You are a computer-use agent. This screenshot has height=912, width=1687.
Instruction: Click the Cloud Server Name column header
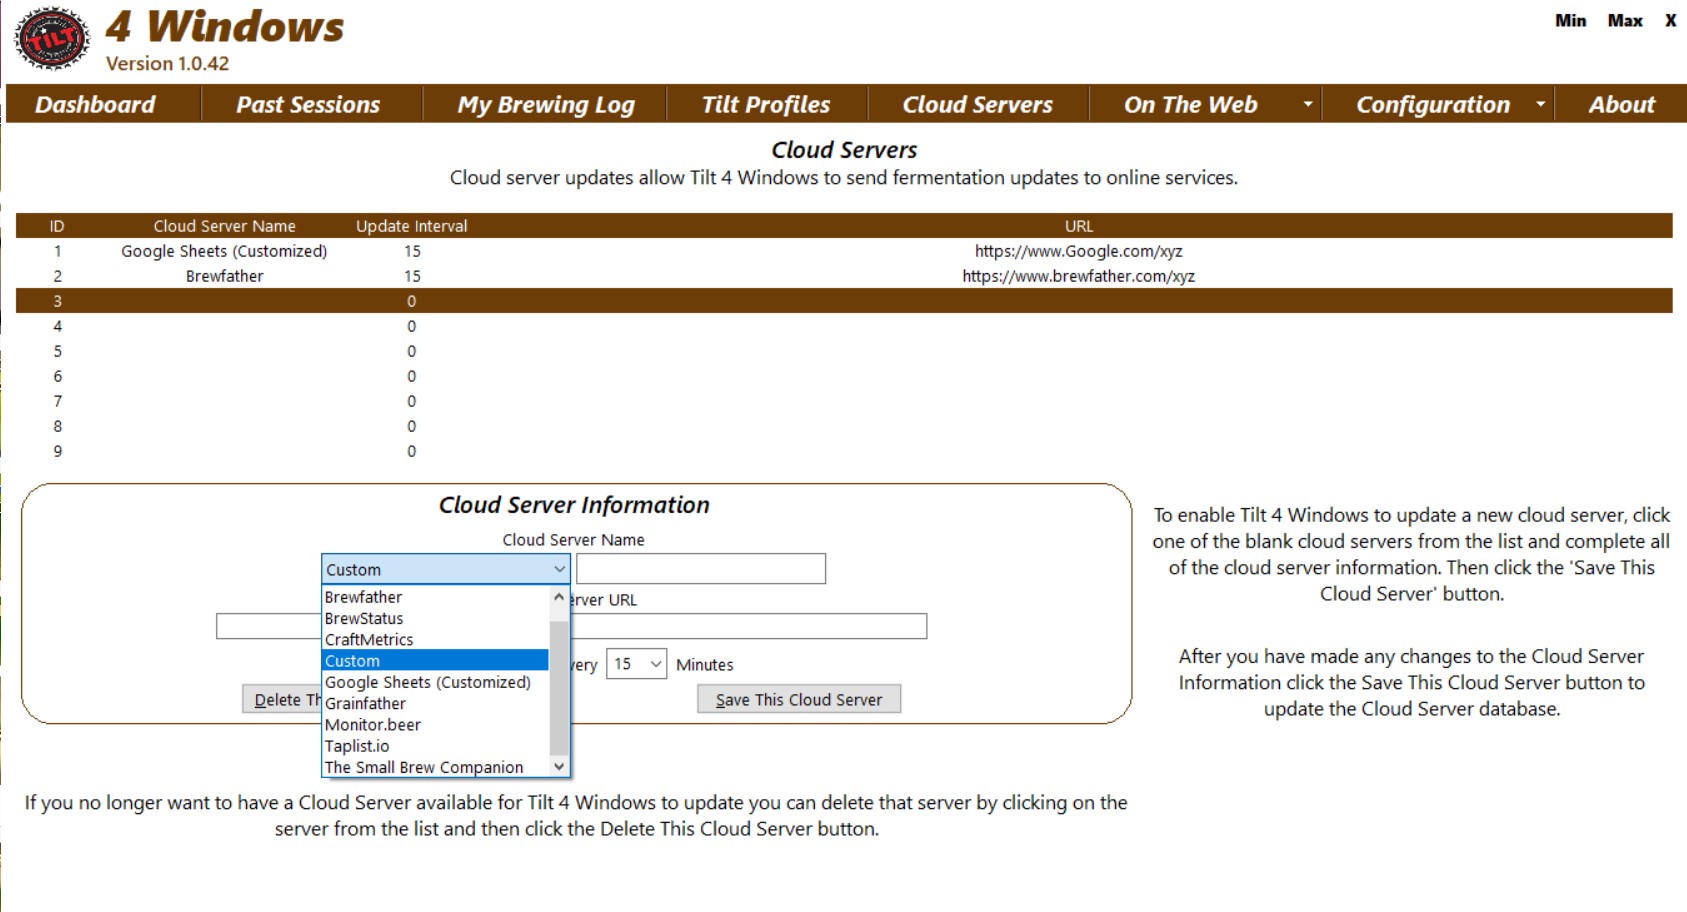click(224, 226)
